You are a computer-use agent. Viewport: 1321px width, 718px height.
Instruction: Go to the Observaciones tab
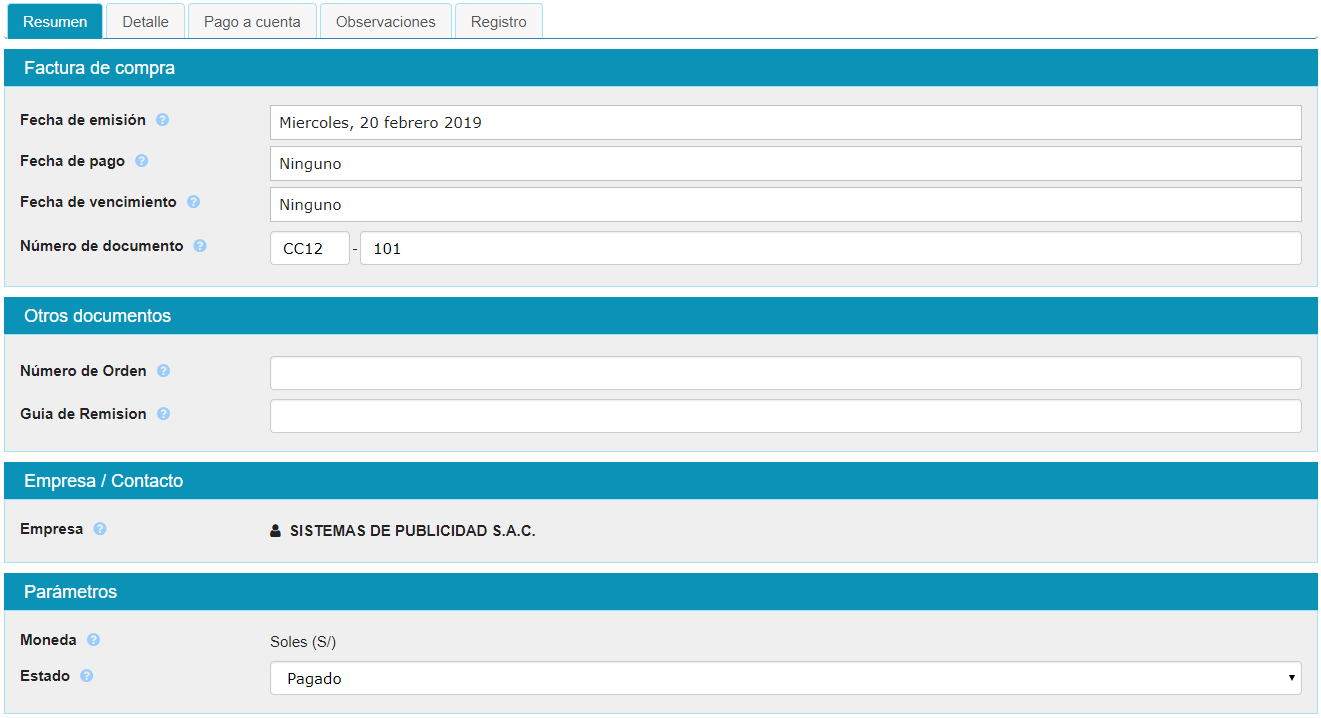tap(385, 21)
